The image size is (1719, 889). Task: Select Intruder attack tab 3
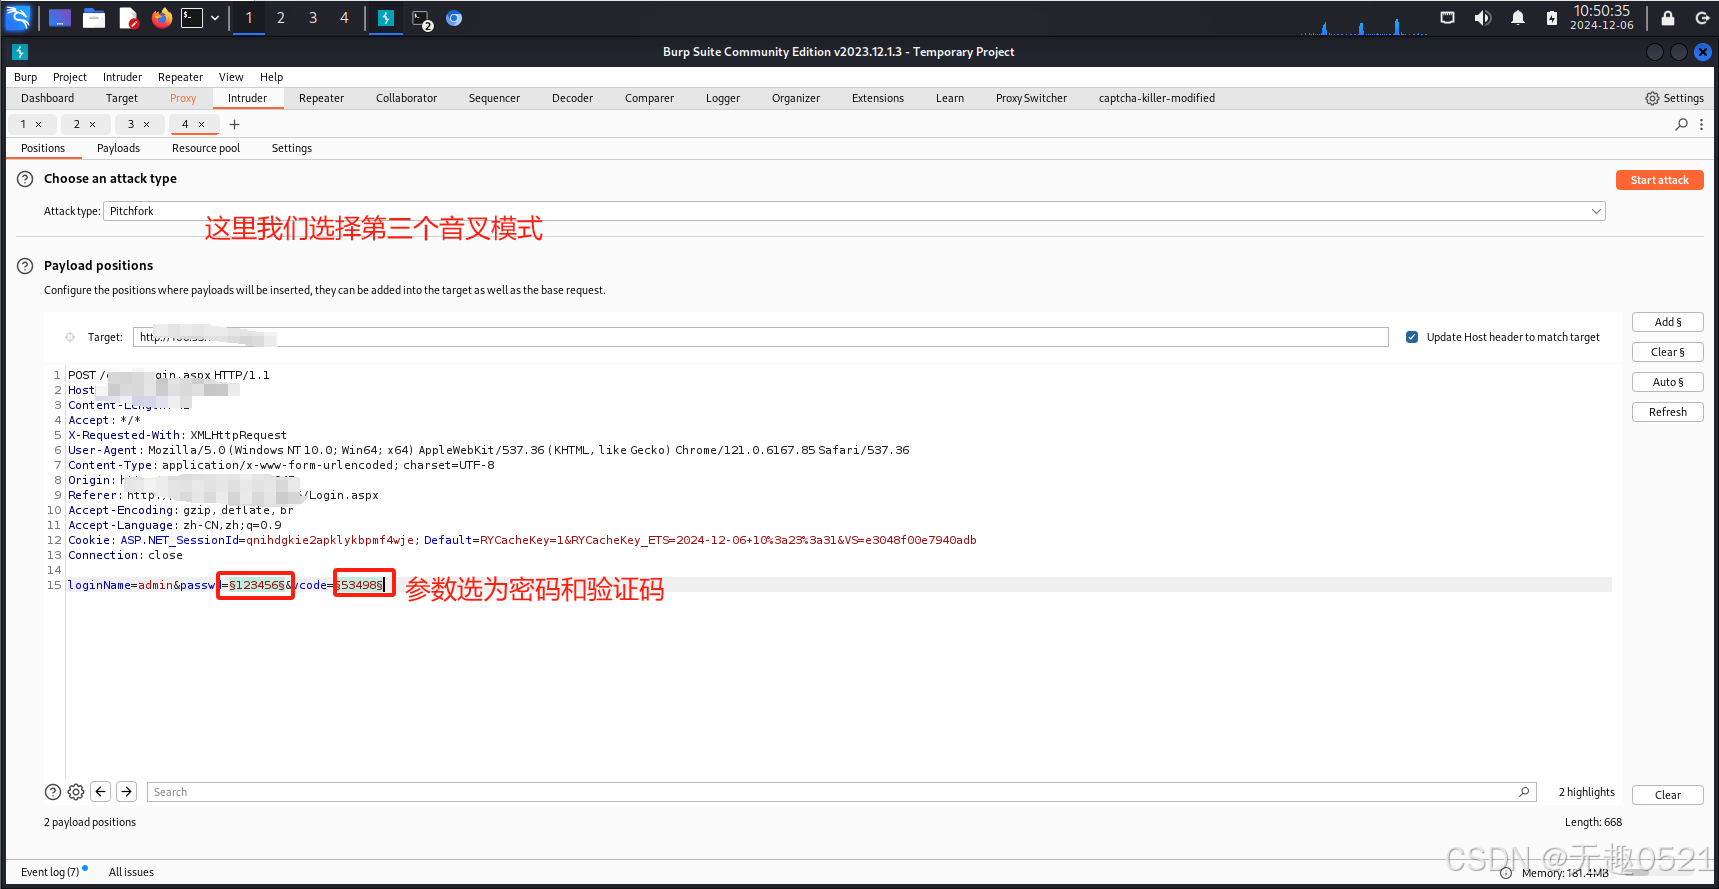[131, 124]
